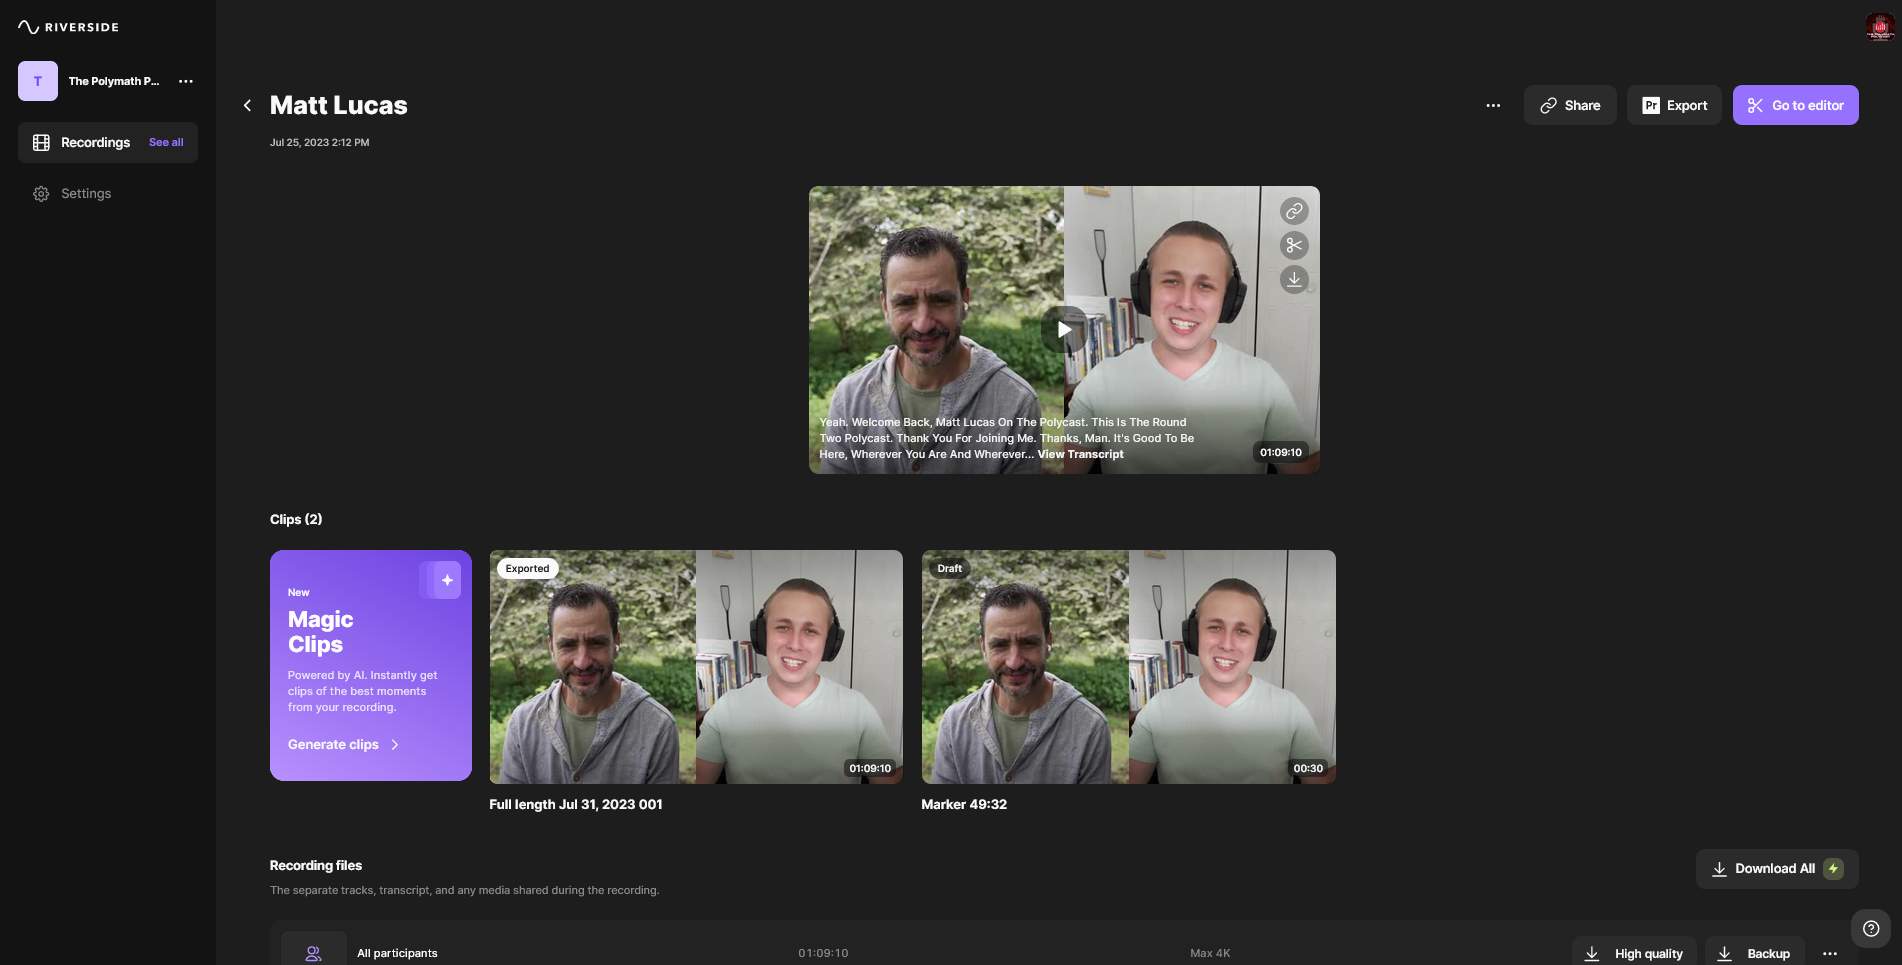The image size is (1902, 965).
Task: Open The Polymath workspace options menu
Action: click(186, 81)
